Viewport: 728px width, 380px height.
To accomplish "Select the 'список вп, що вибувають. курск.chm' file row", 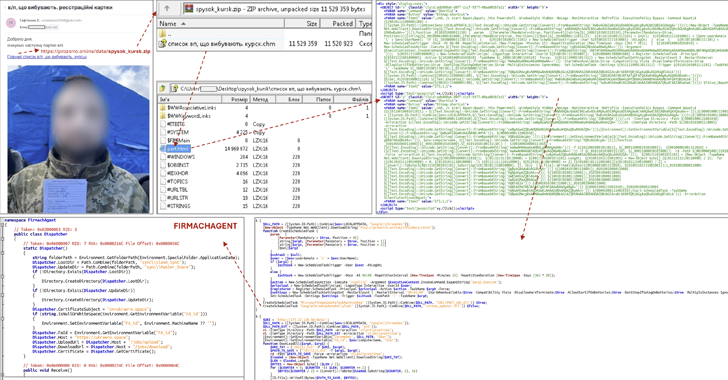I will (x=265, y=44).
